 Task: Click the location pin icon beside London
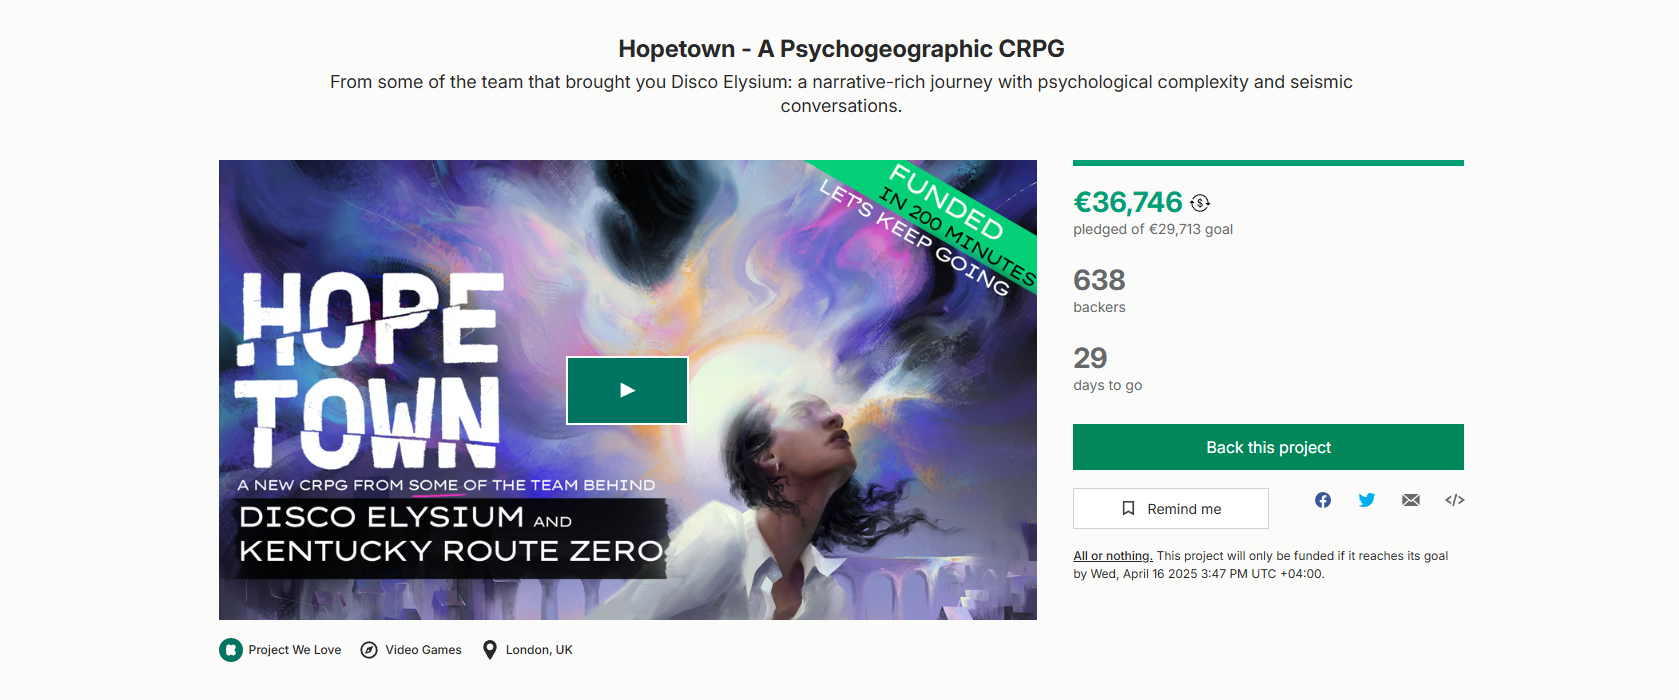[x=490, y=650]
